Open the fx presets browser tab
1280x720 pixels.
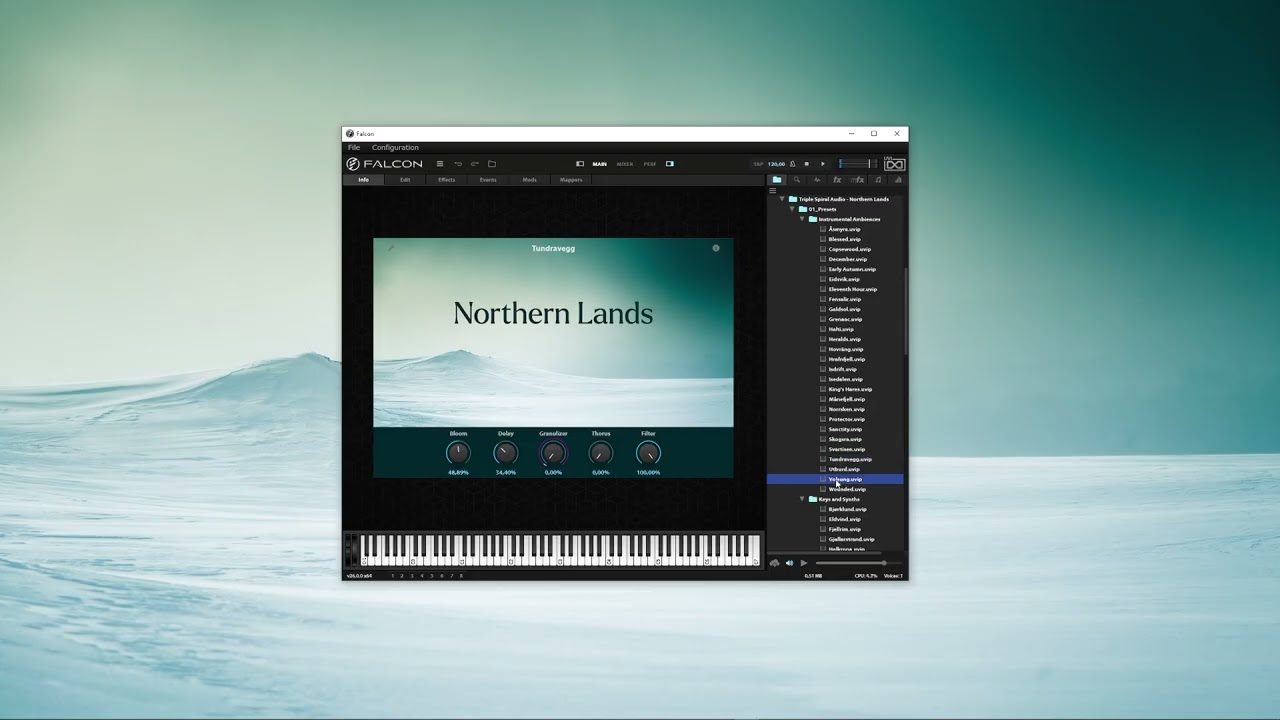pyautogui.click(x=837, y=180)
